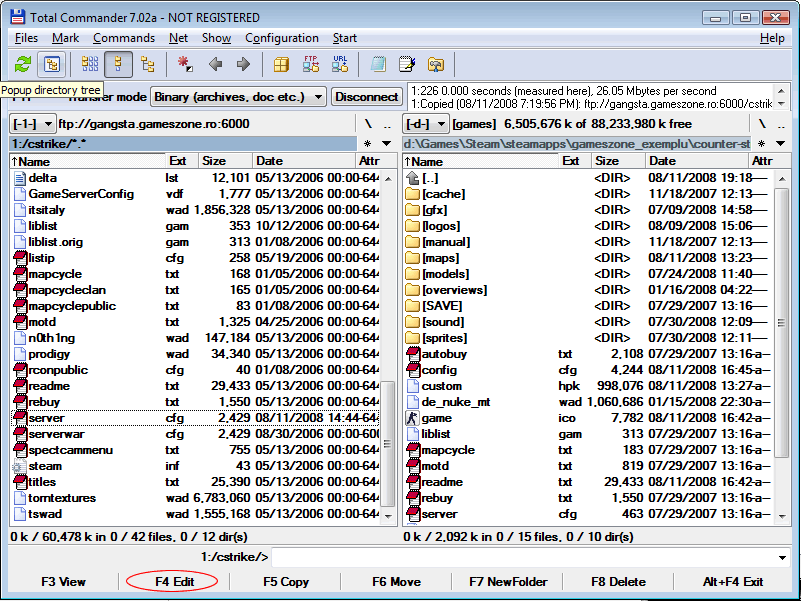This screenshot has height=601, width=801.
Task: Click the left panel vertical scrollbar
Action: click(389, 300)
